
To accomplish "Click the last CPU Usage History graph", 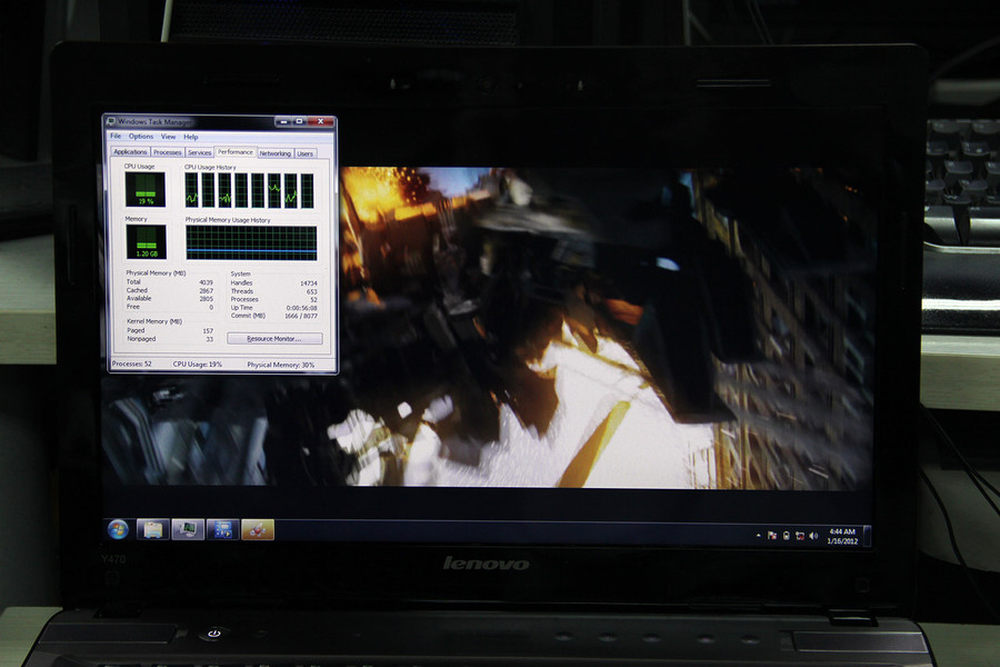I will coord(307,191).
